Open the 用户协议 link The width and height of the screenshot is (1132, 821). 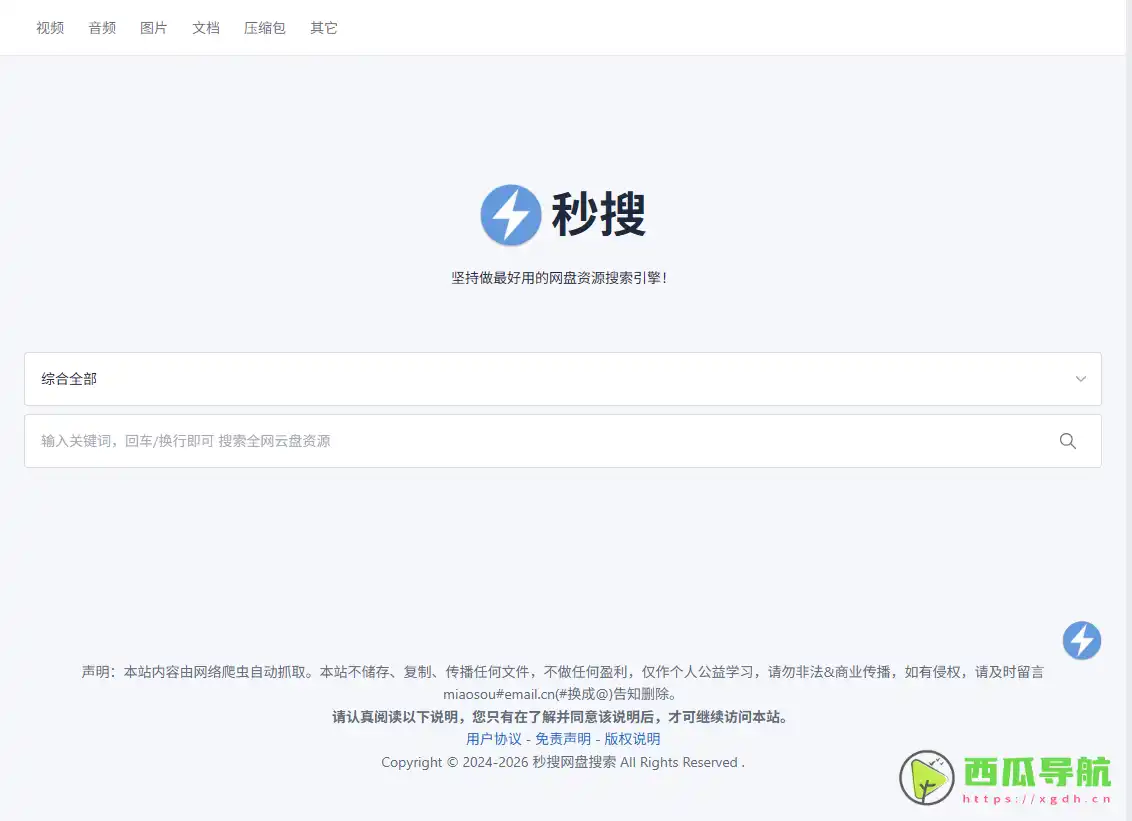coord(493,739)
